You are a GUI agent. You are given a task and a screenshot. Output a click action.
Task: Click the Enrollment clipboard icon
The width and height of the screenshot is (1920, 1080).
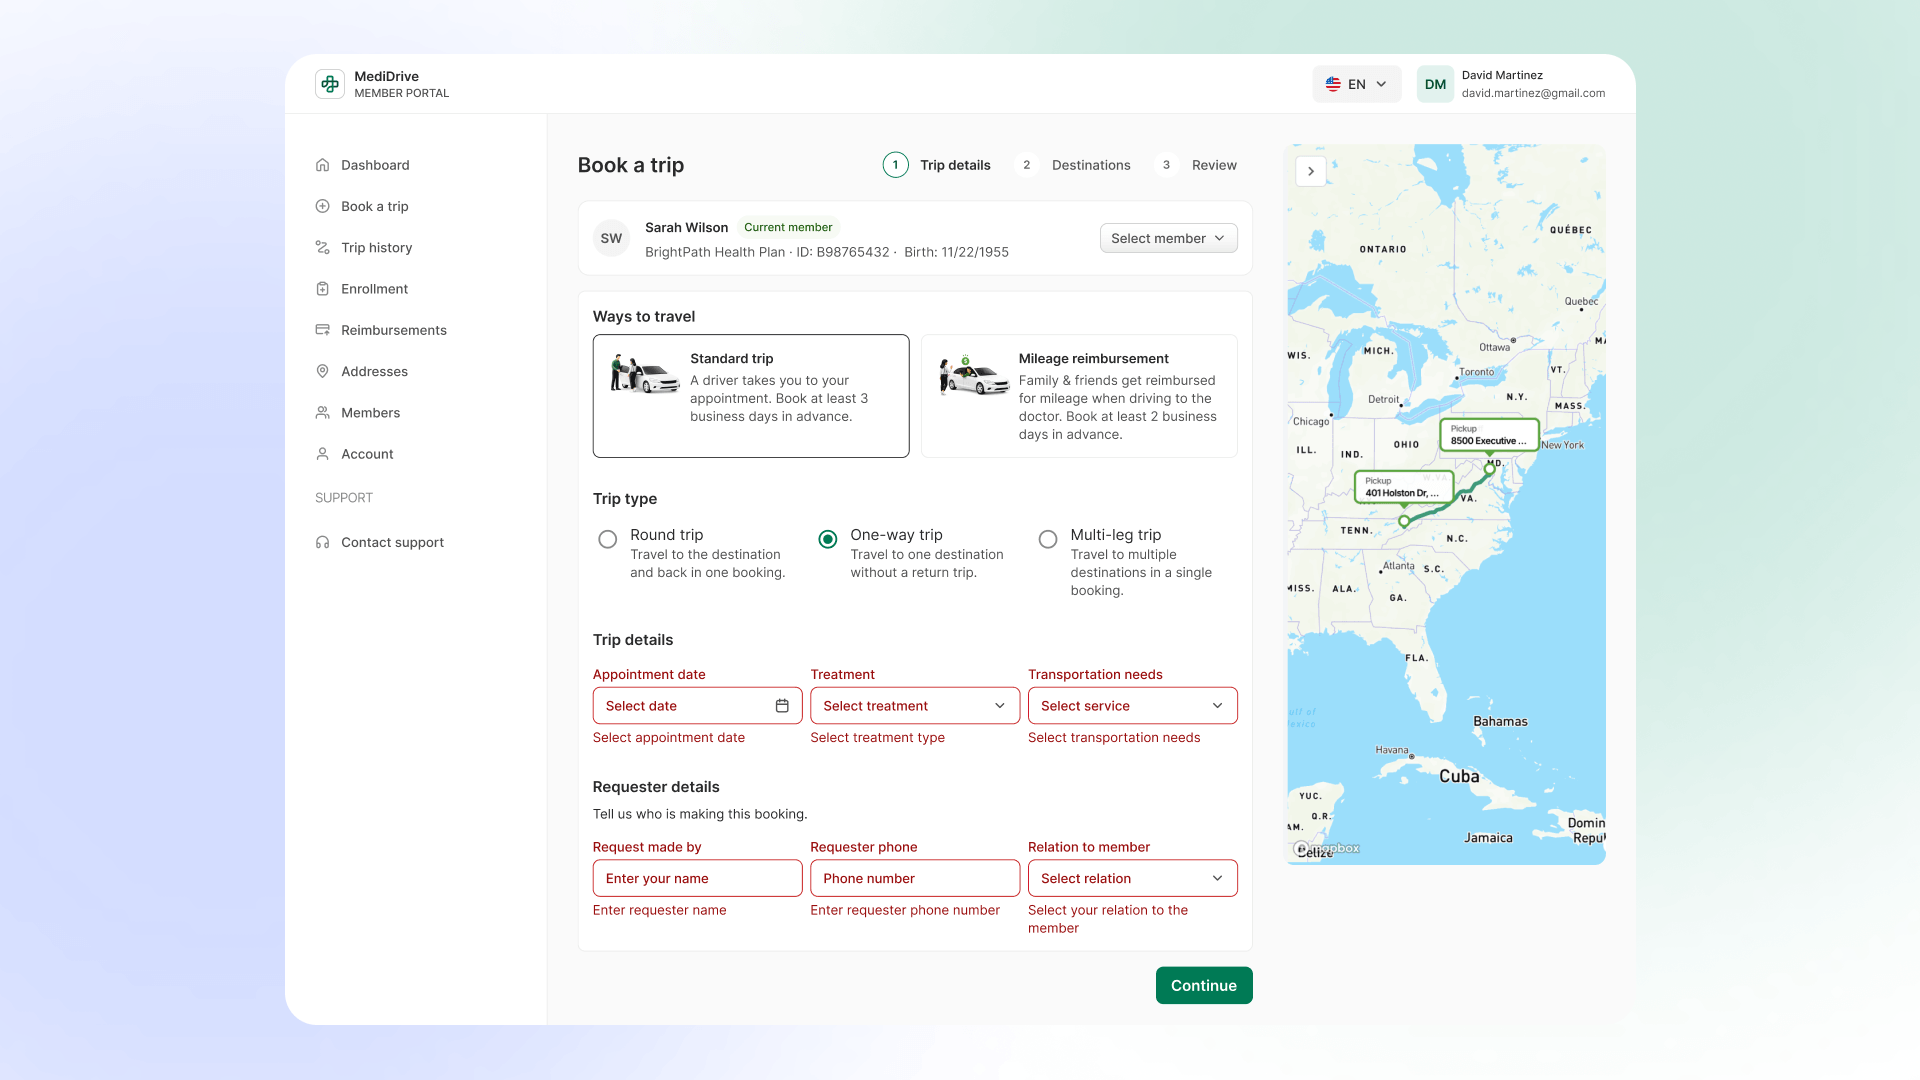[322, 289]
